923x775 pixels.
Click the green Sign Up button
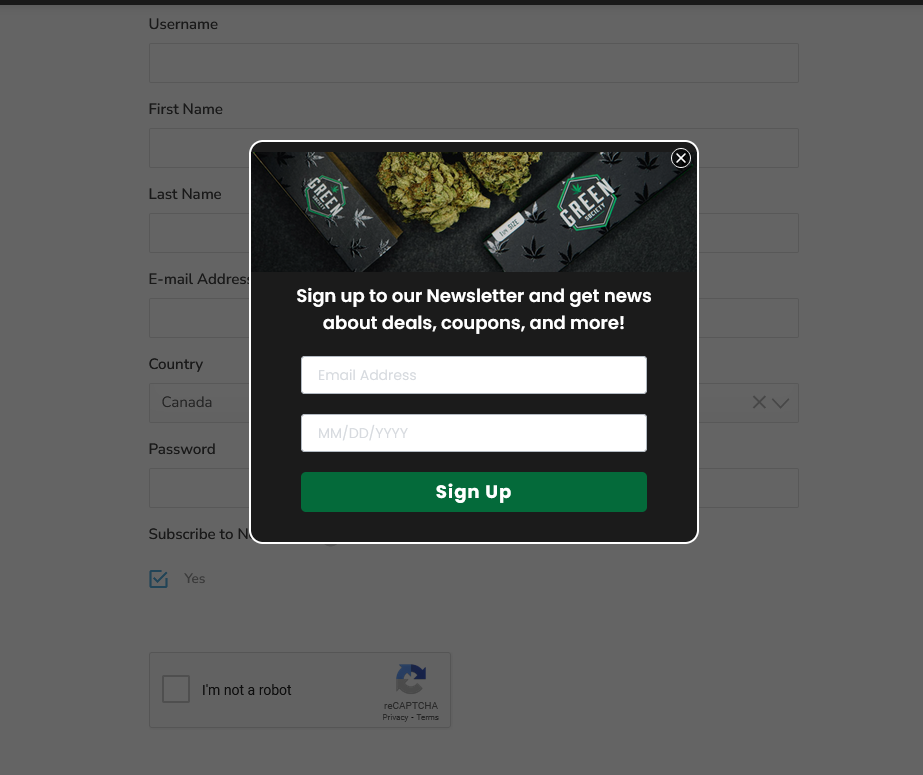coord(473,492)
